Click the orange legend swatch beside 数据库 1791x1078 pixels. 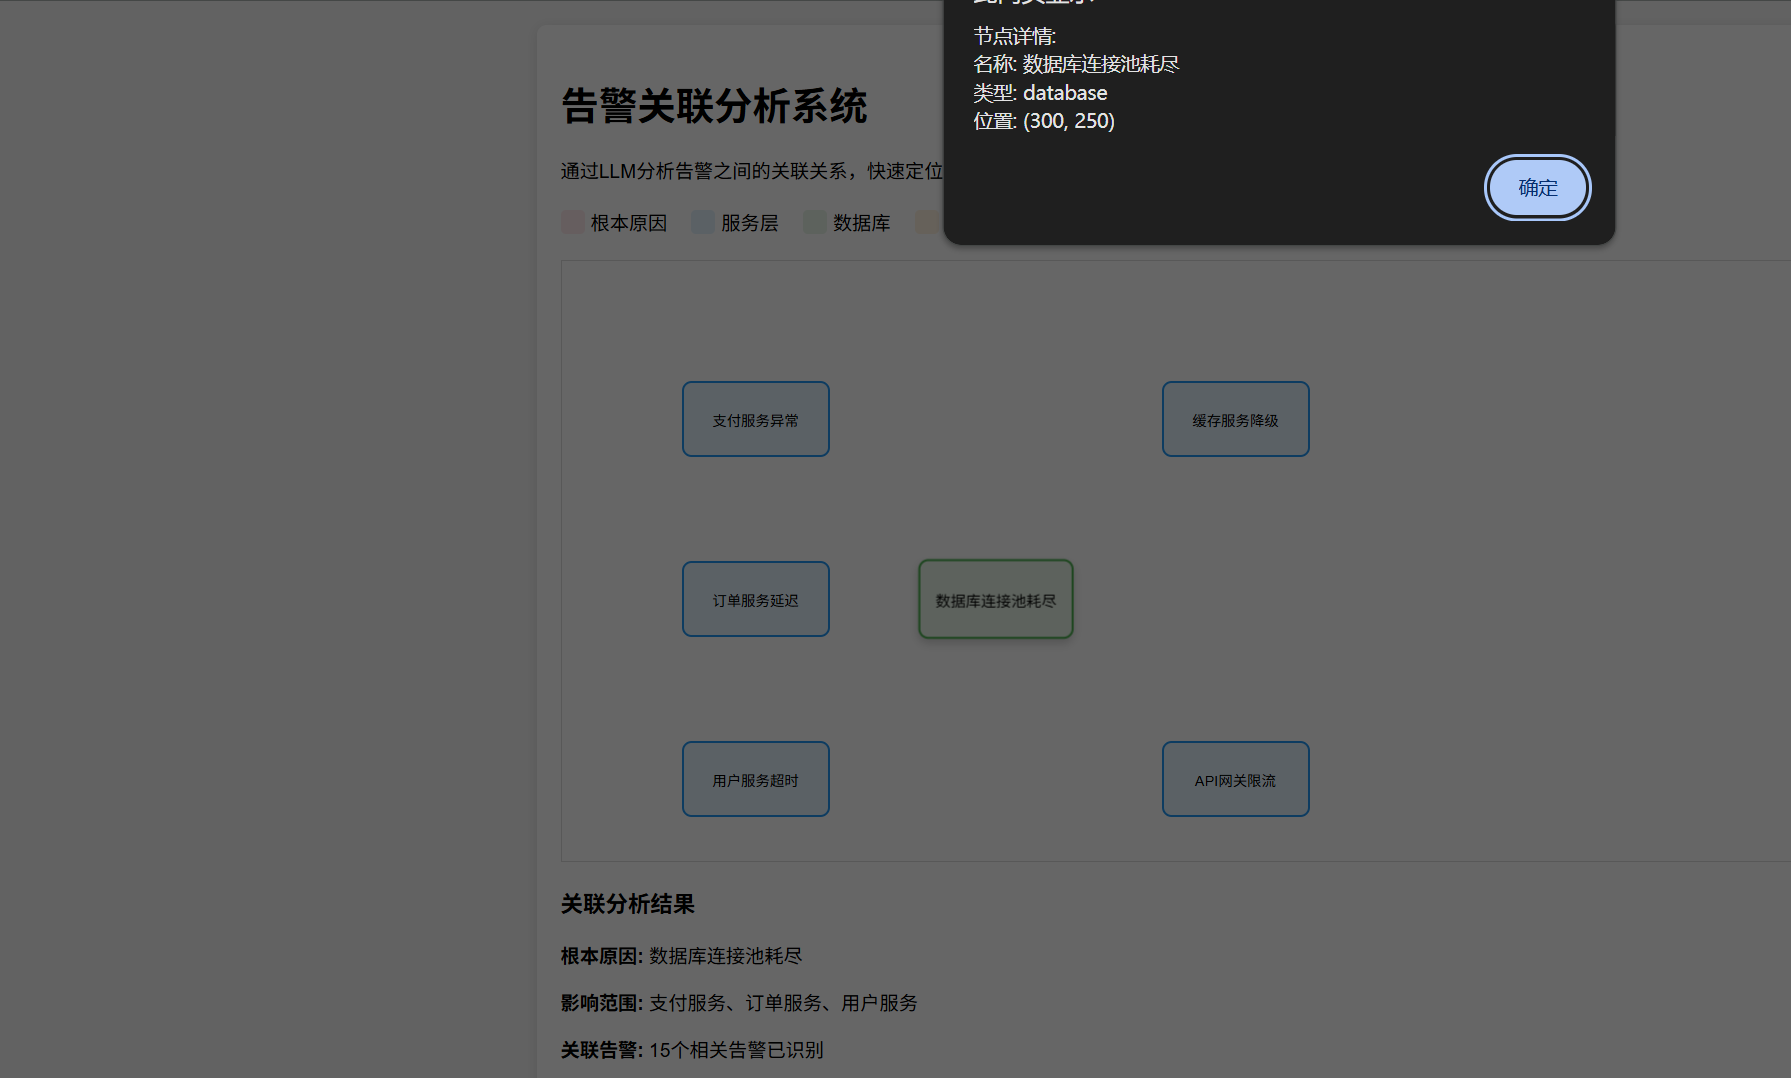point(928,222)
